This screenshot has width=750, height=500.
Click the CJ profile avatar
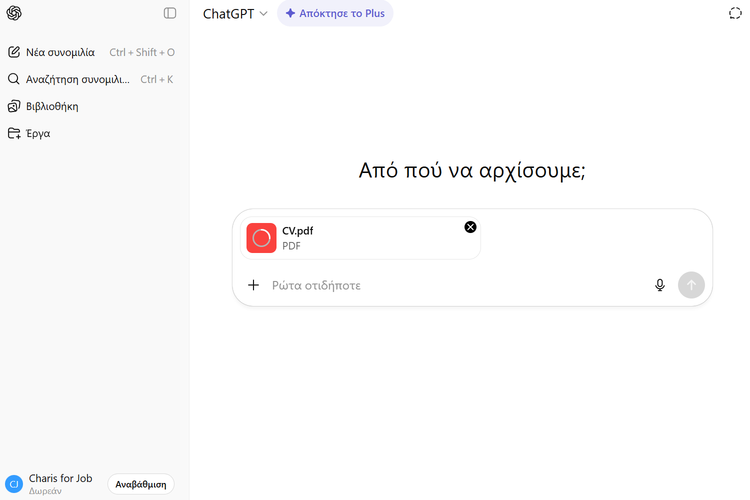[14, 484]
